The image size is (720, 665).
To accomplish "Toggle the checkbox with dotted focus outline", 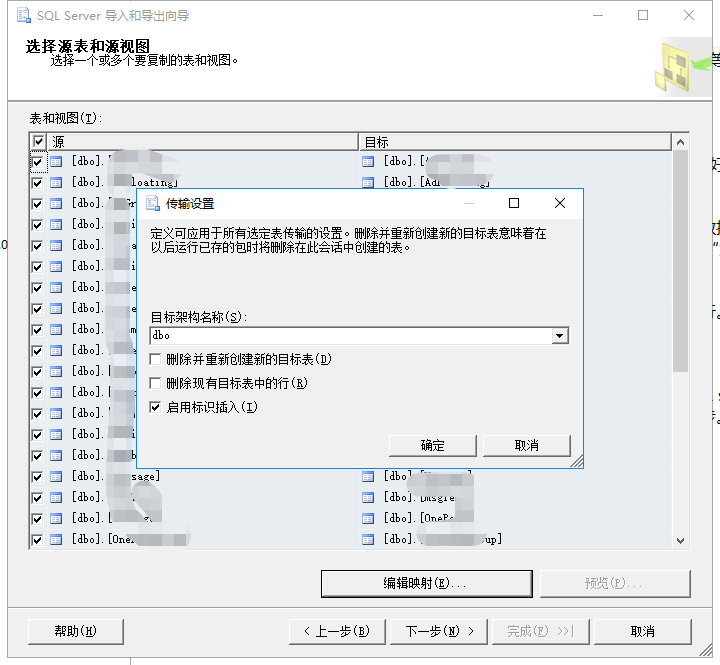I will click(x=38, y=162).
